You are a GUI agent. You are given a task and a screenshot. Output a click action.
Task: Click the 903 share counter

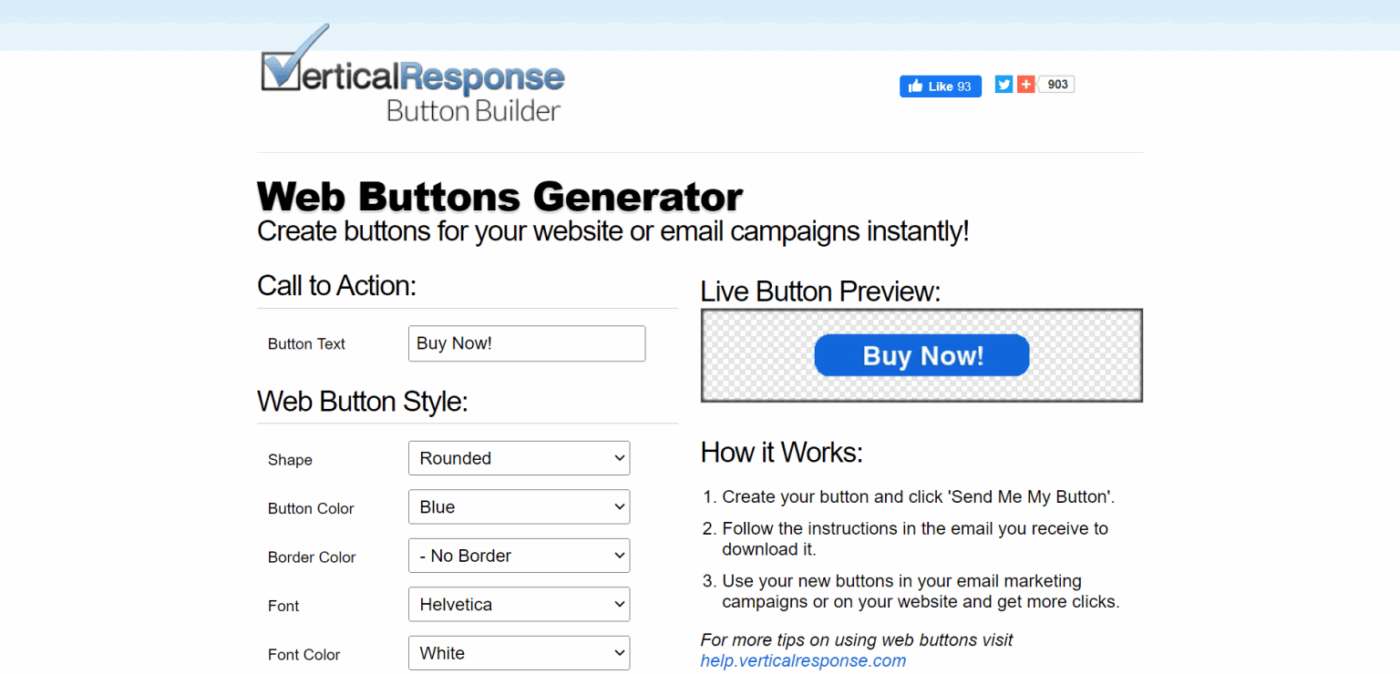pos(1057,85)
